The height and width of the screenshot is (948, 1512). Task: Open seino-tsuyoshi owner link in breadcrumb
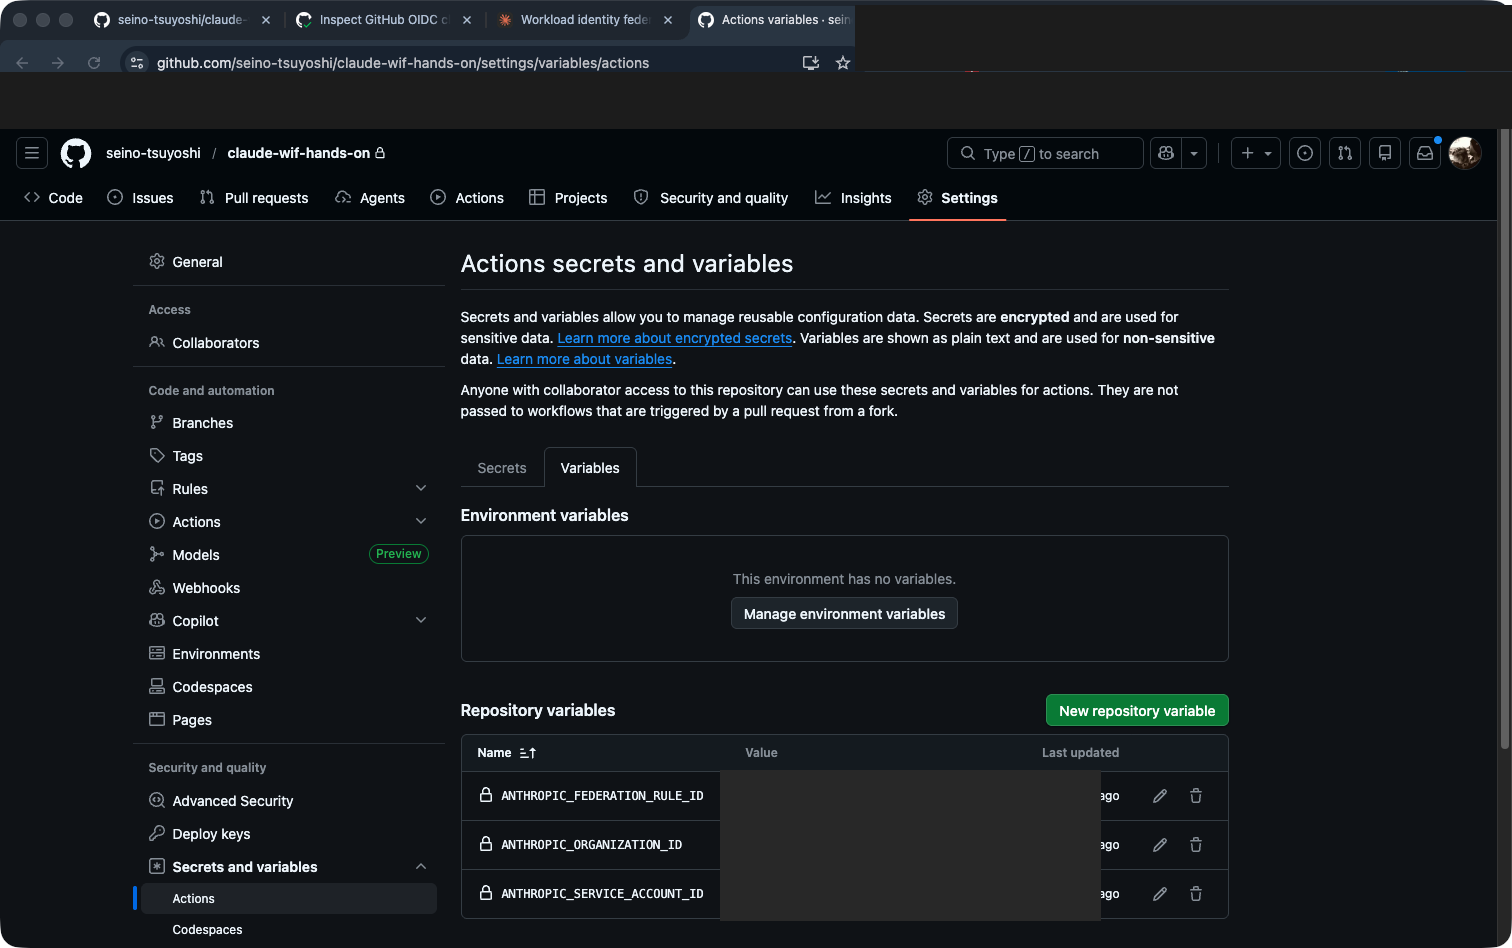point(153,153)
